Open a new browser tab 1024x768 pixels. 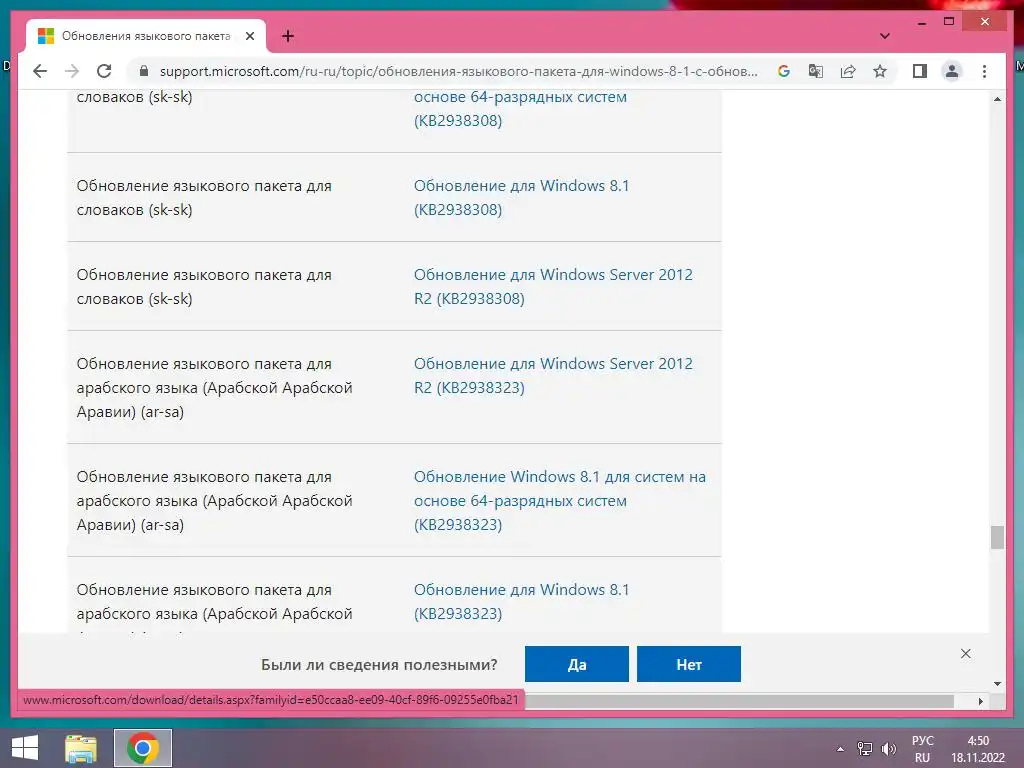coord(288,36)
